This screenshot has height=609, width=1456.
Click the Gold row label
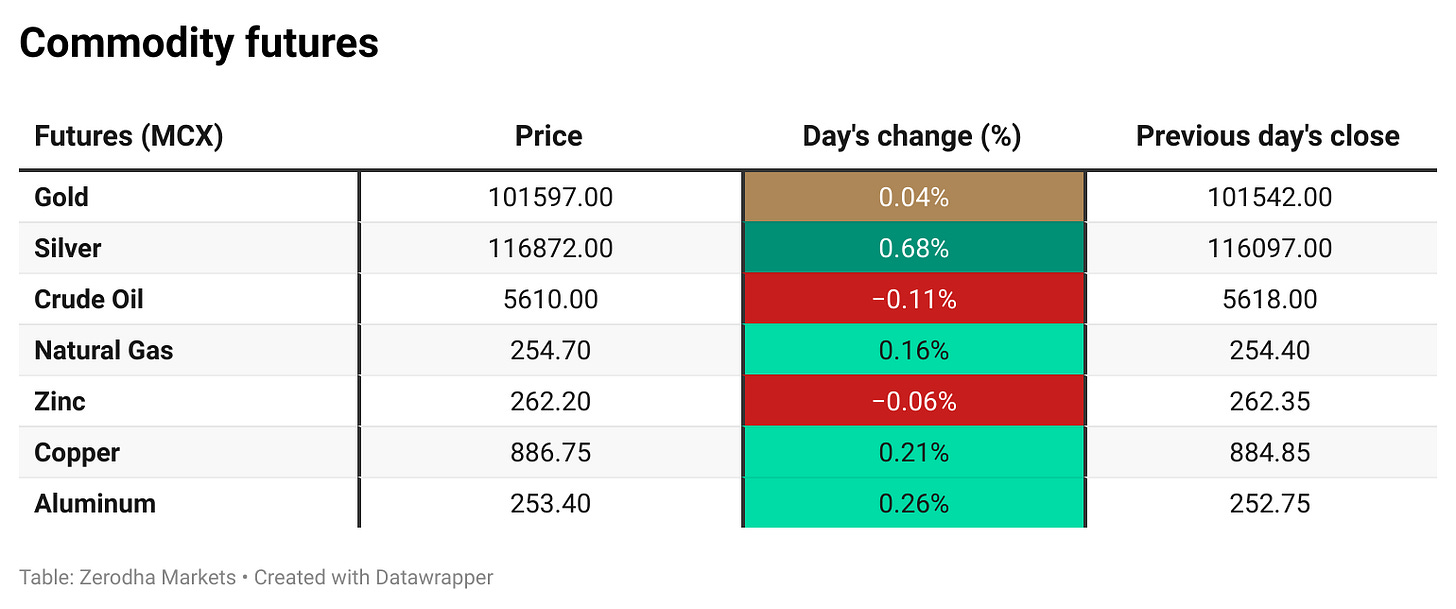[61, 197]
